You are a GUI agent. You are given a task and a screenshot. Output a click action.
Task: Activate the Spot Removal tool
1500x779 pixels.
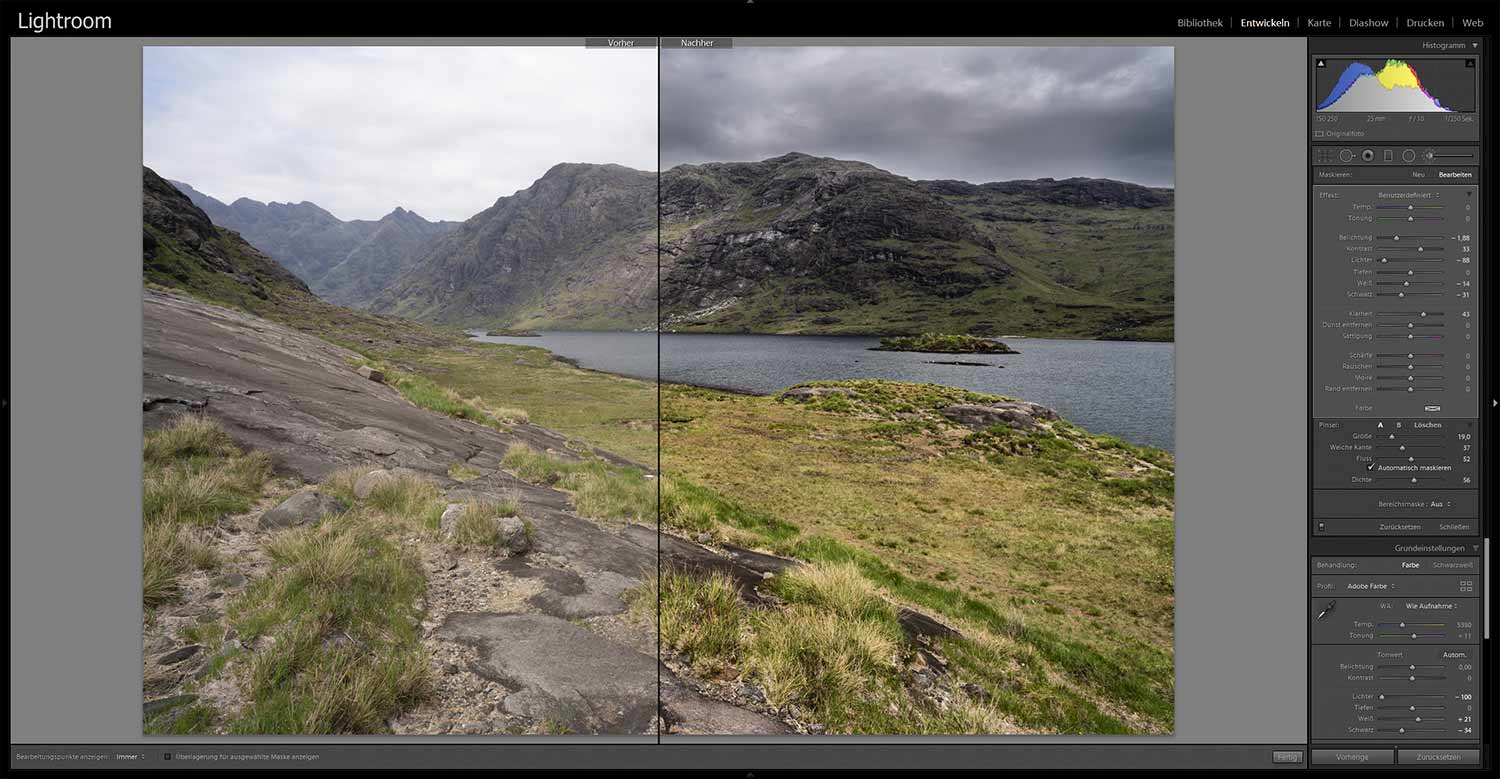[1347, 156]
